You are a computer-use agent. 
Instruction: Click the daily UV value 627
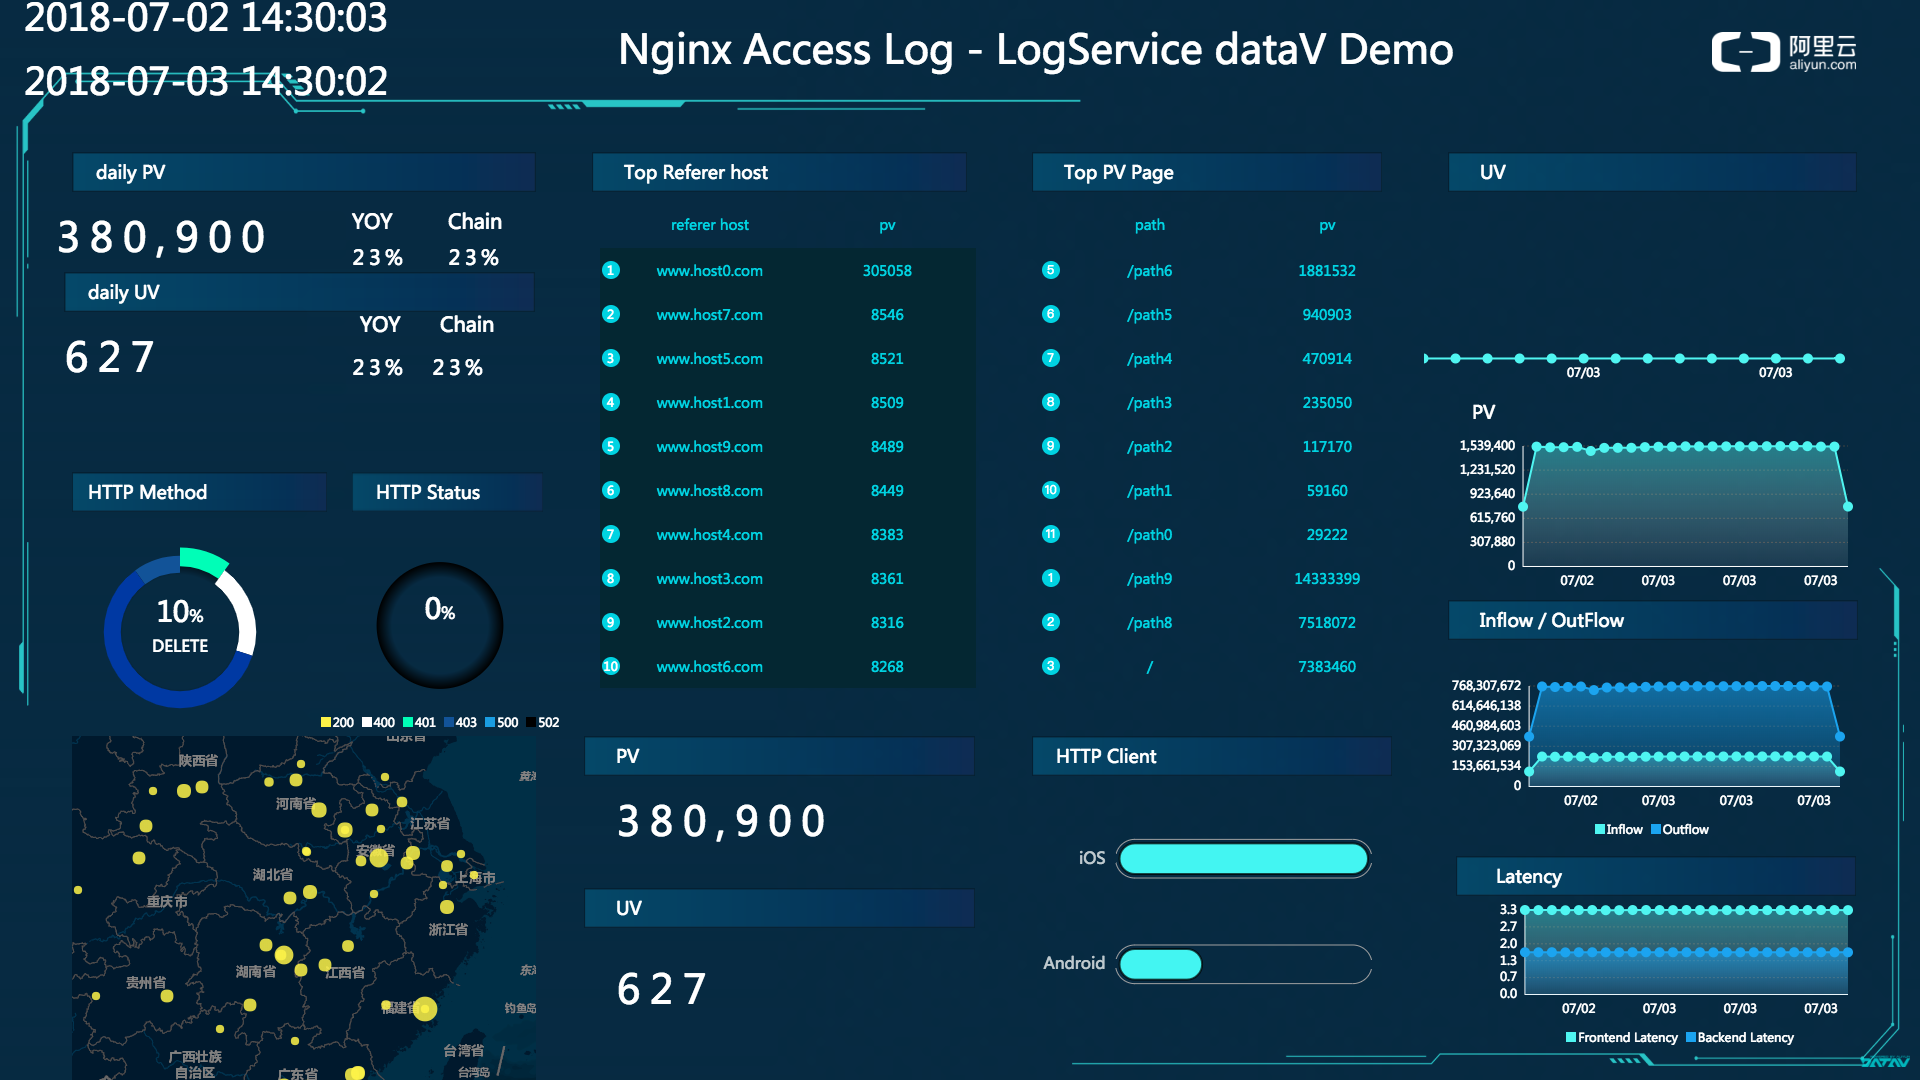click(x=111, y=357)
